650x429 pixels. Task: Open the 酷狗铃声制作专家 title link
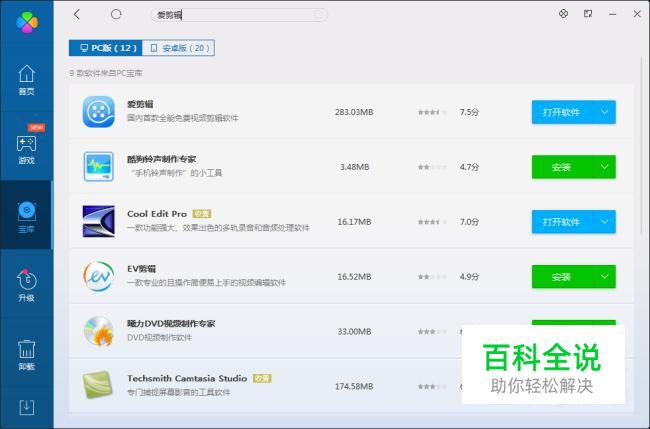[x=161, y=159]
